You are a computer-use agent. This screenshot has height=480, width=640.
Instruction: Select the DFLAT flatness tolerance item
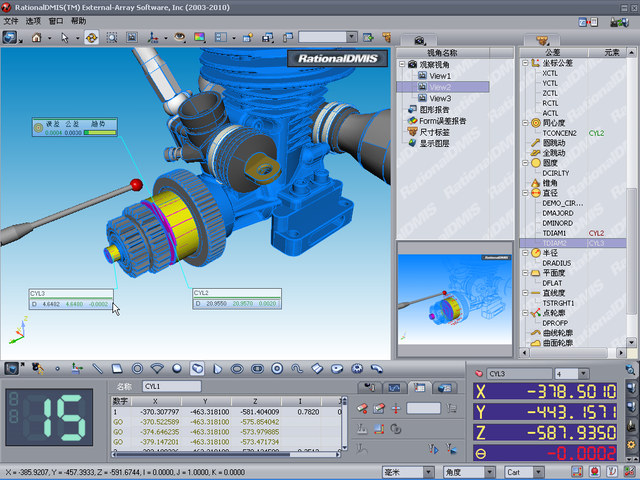[553, 283]
